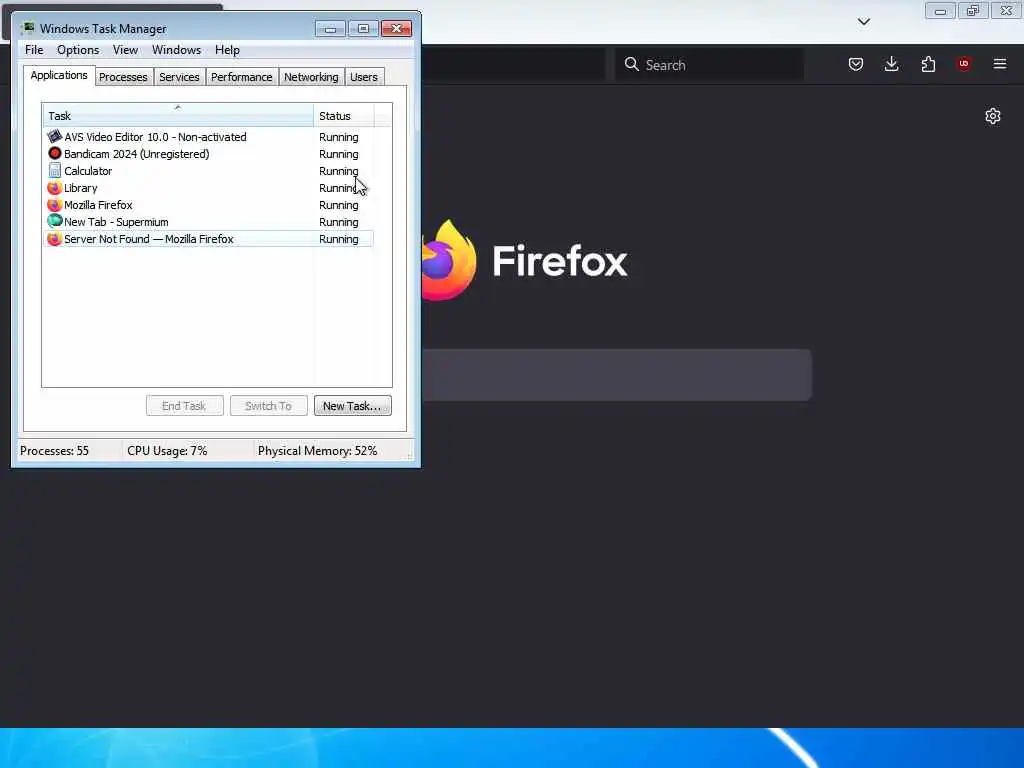Screen dimensions: 1024x768
Task: Click 'CPU Usage: 7%' in status bar
Action: [167, 451]
